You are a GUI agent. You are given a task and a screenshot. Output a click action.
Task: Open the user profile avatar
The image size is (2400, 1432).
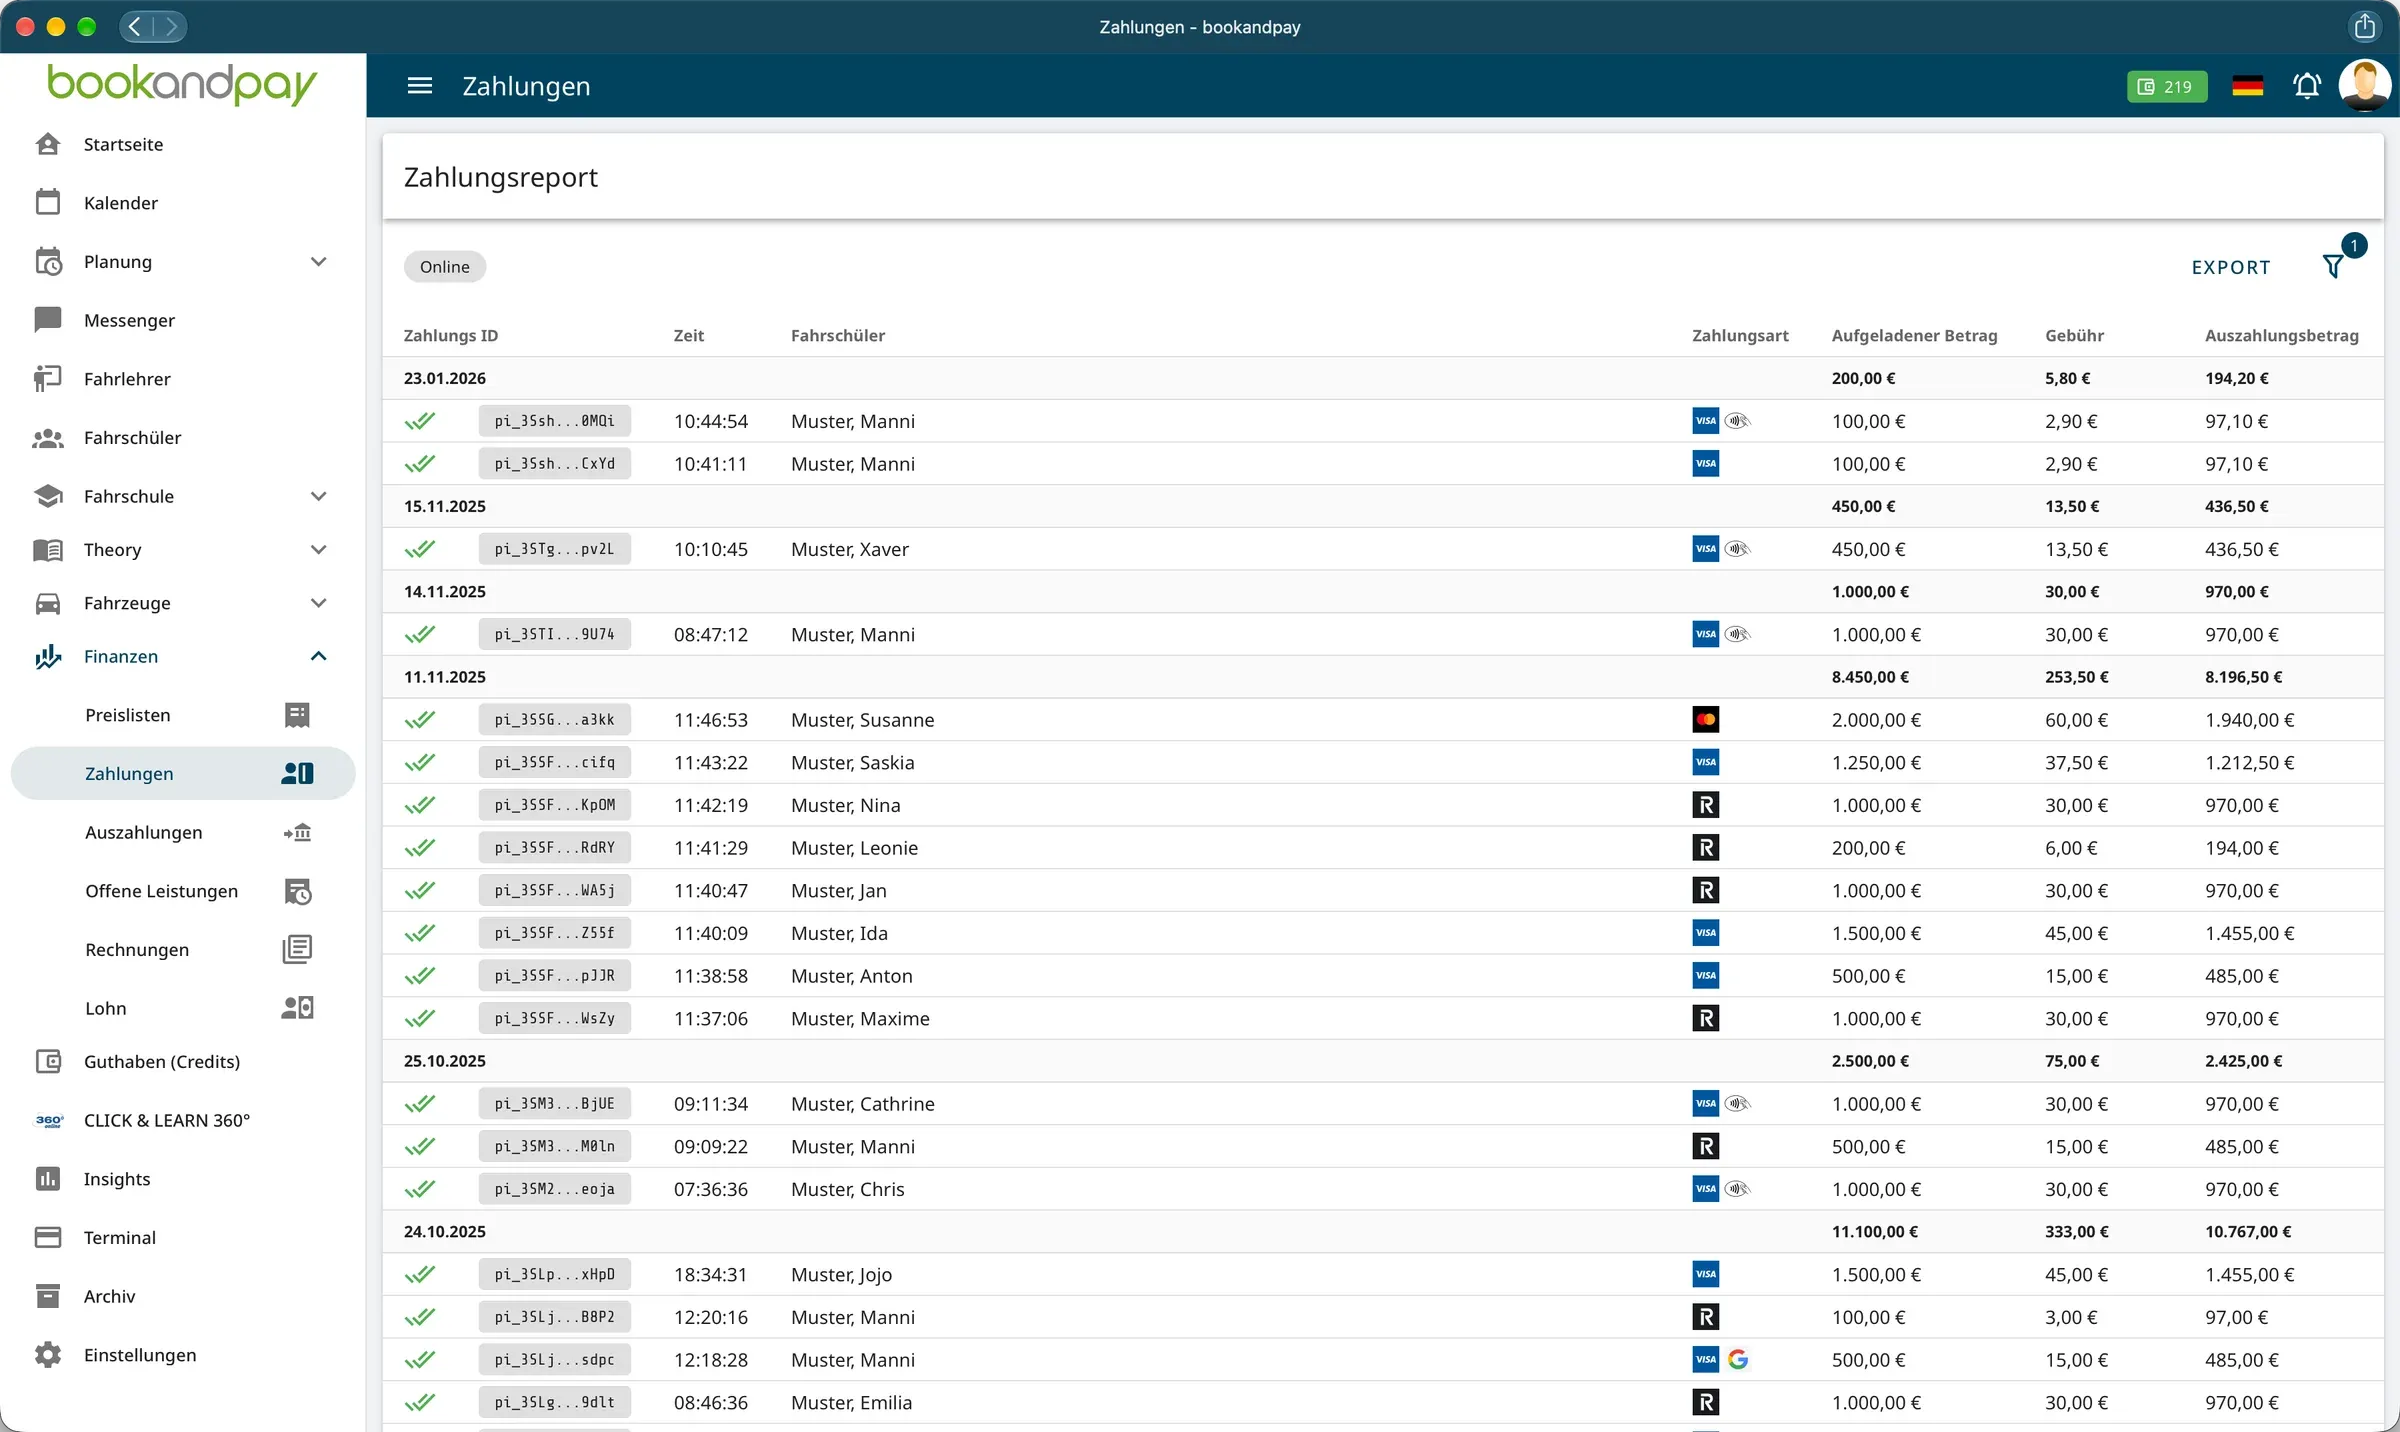pyautogui.click(x=2364, y=86)
